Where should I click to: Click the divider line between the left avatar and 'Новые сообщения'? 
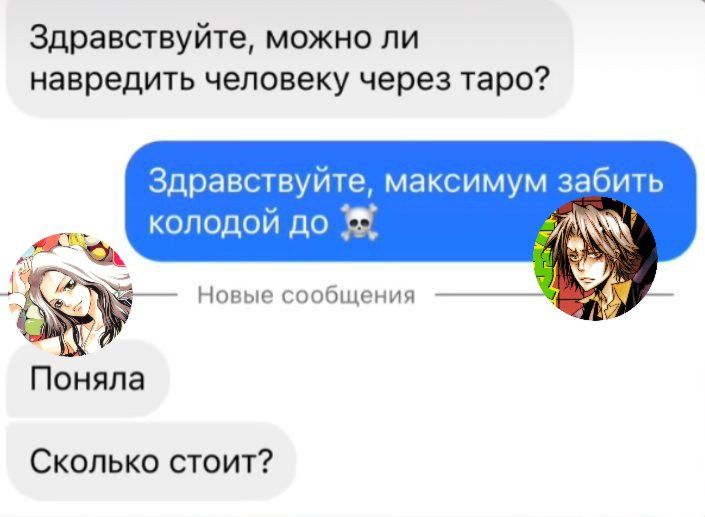click(x=155, y=295)
